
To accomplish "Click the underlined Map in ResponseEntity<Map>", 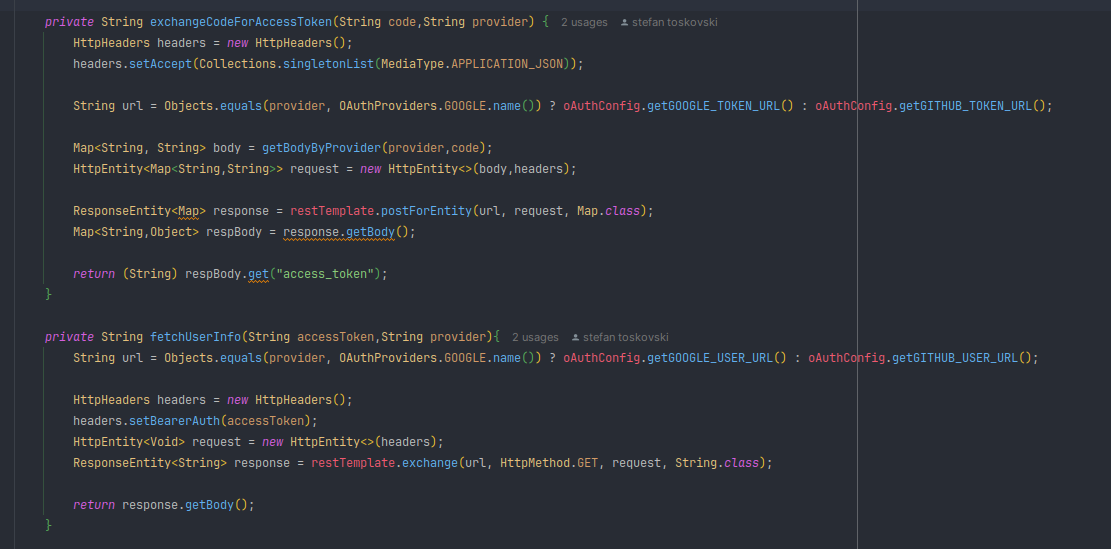I will pos(191,211).
